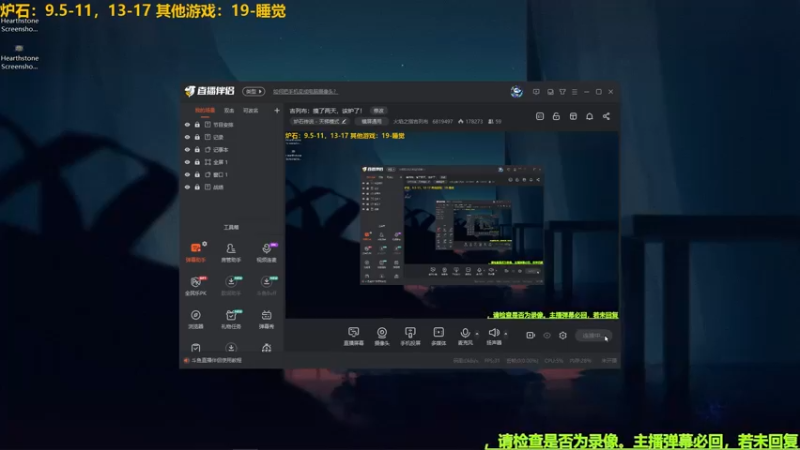Expand speaker options arrow beside 扬声器

tap(506, 334)
